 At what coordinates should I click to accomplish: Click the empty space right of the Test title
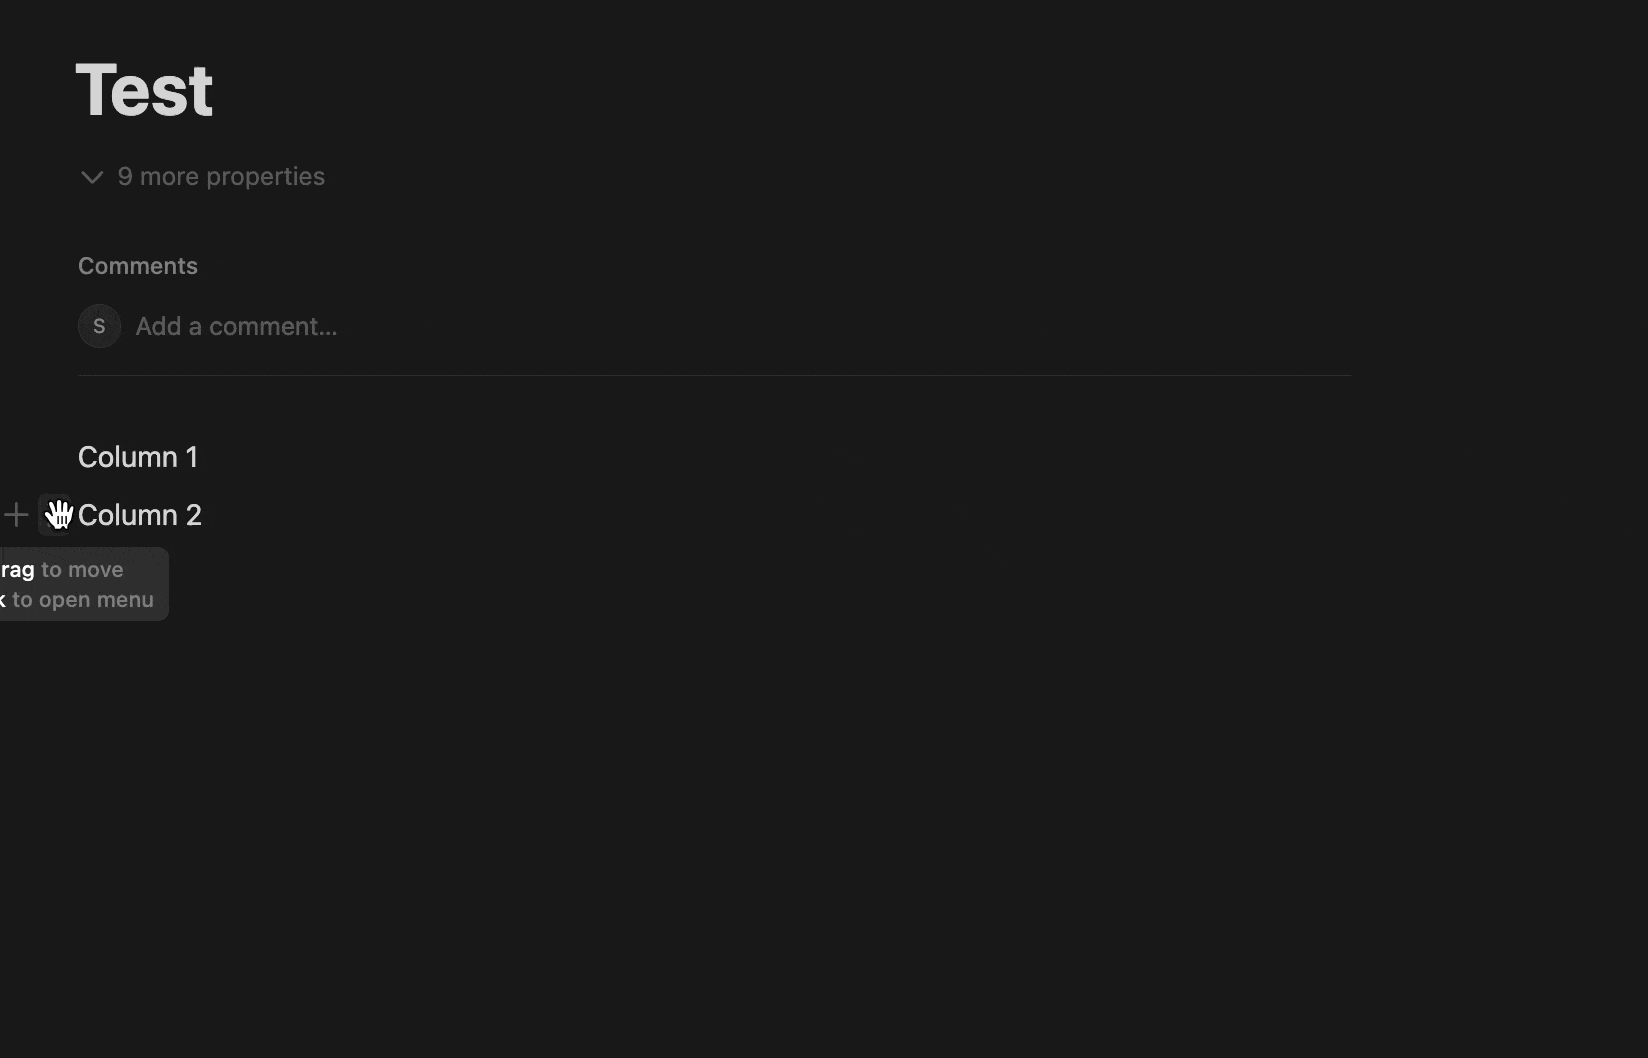(x=700, y=90)
